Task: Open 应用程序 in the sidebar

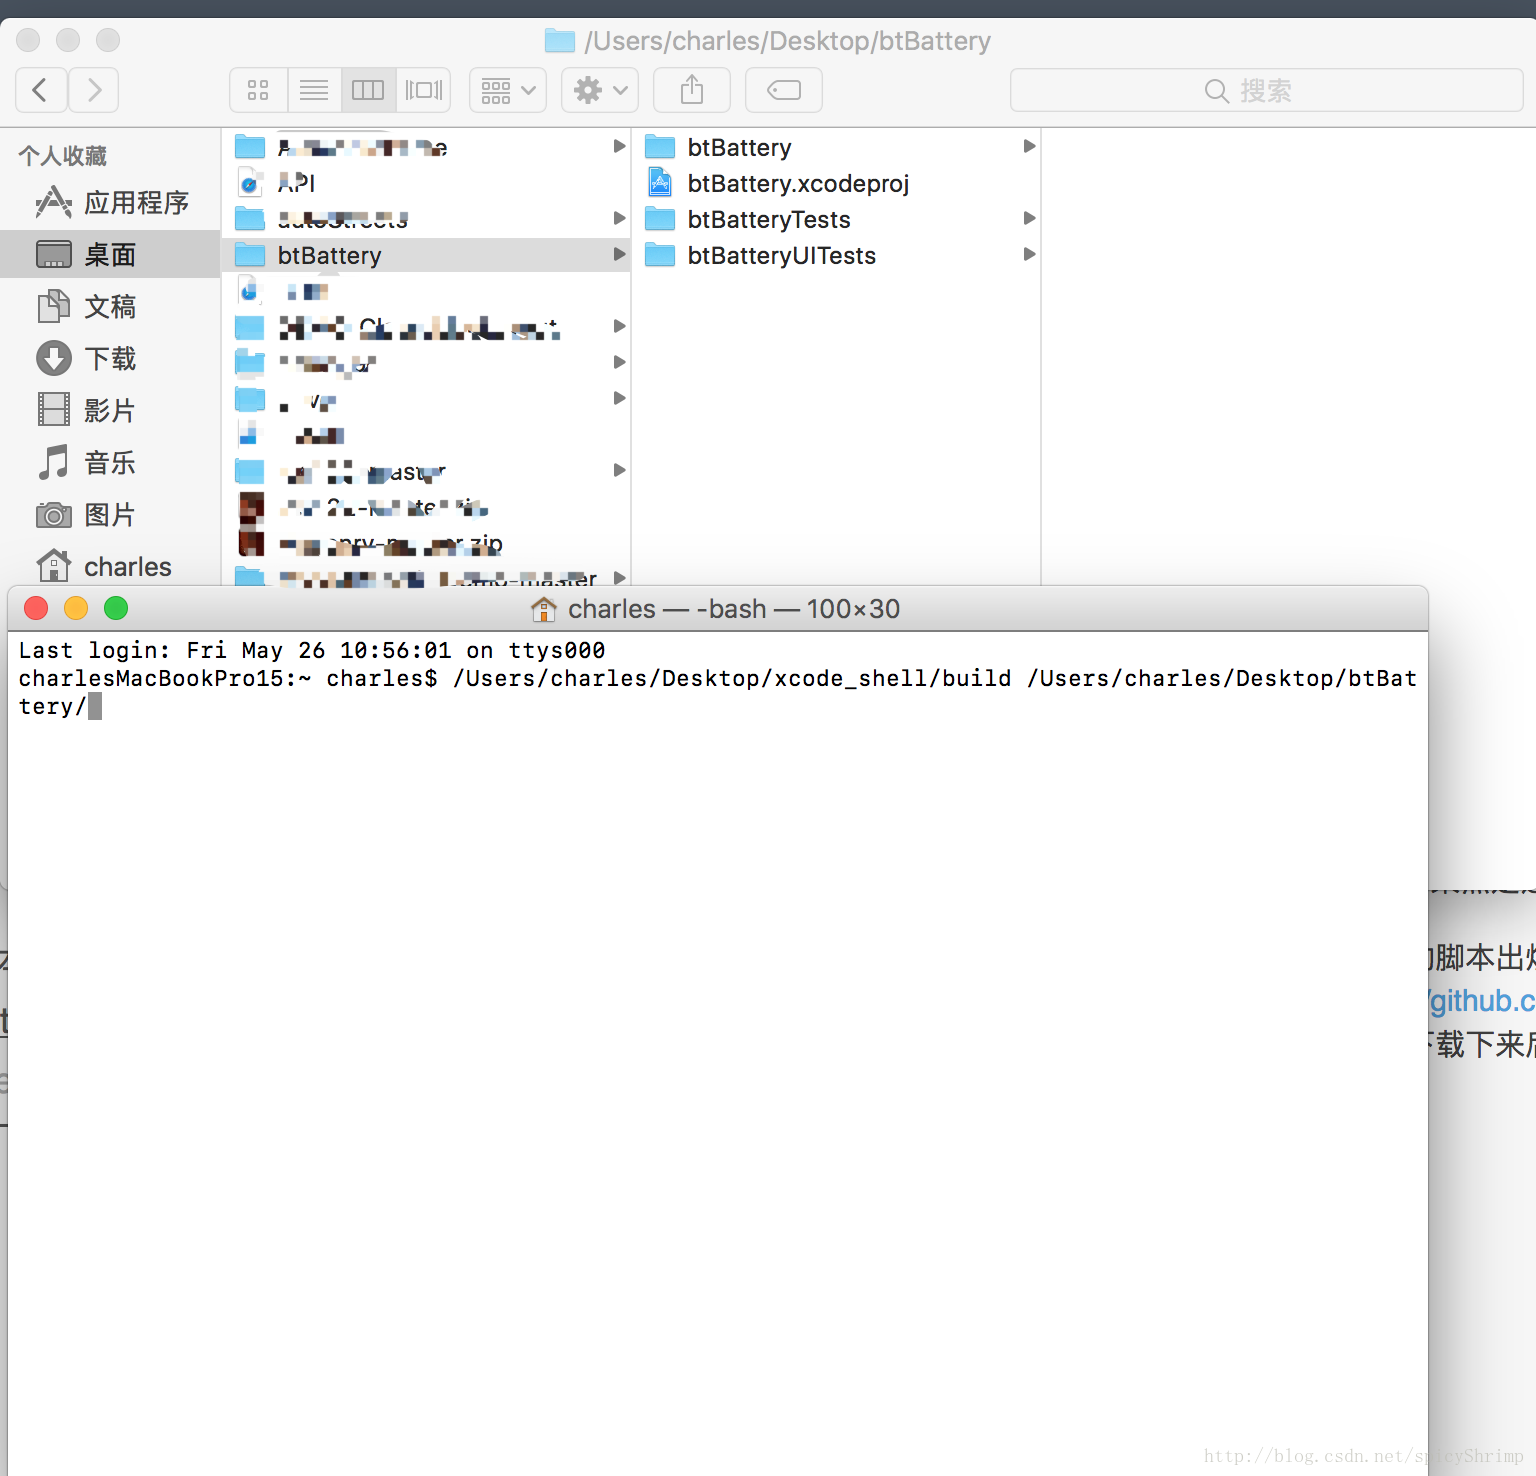Action: (x=110, y=203)
